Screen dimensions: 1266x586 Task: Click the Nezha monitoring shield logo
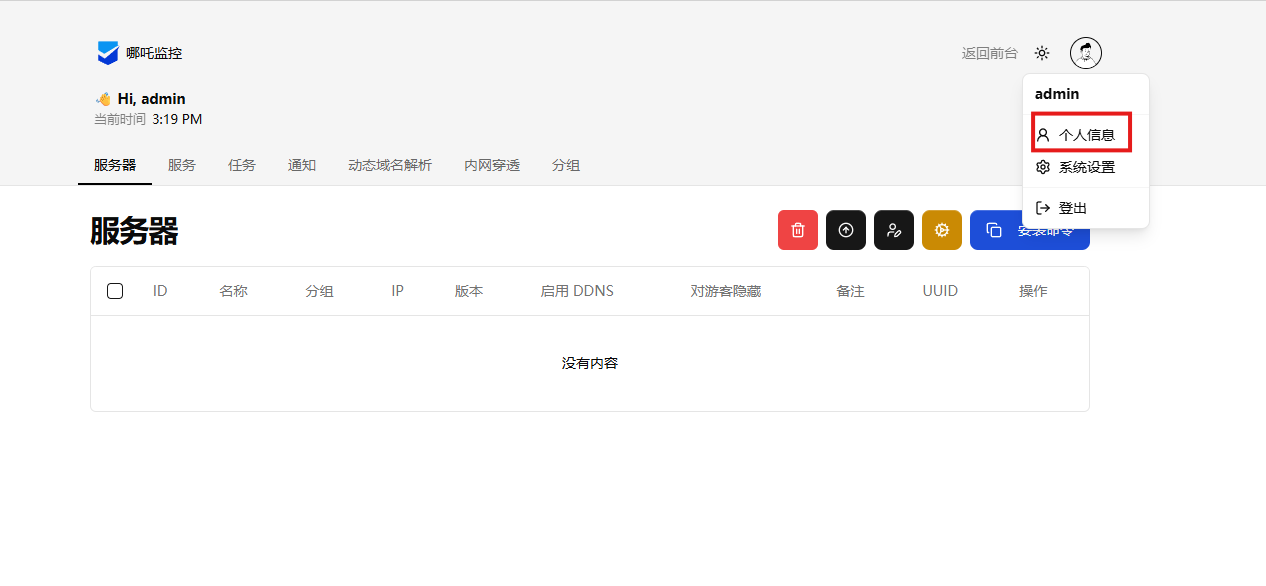coord(107,53)
